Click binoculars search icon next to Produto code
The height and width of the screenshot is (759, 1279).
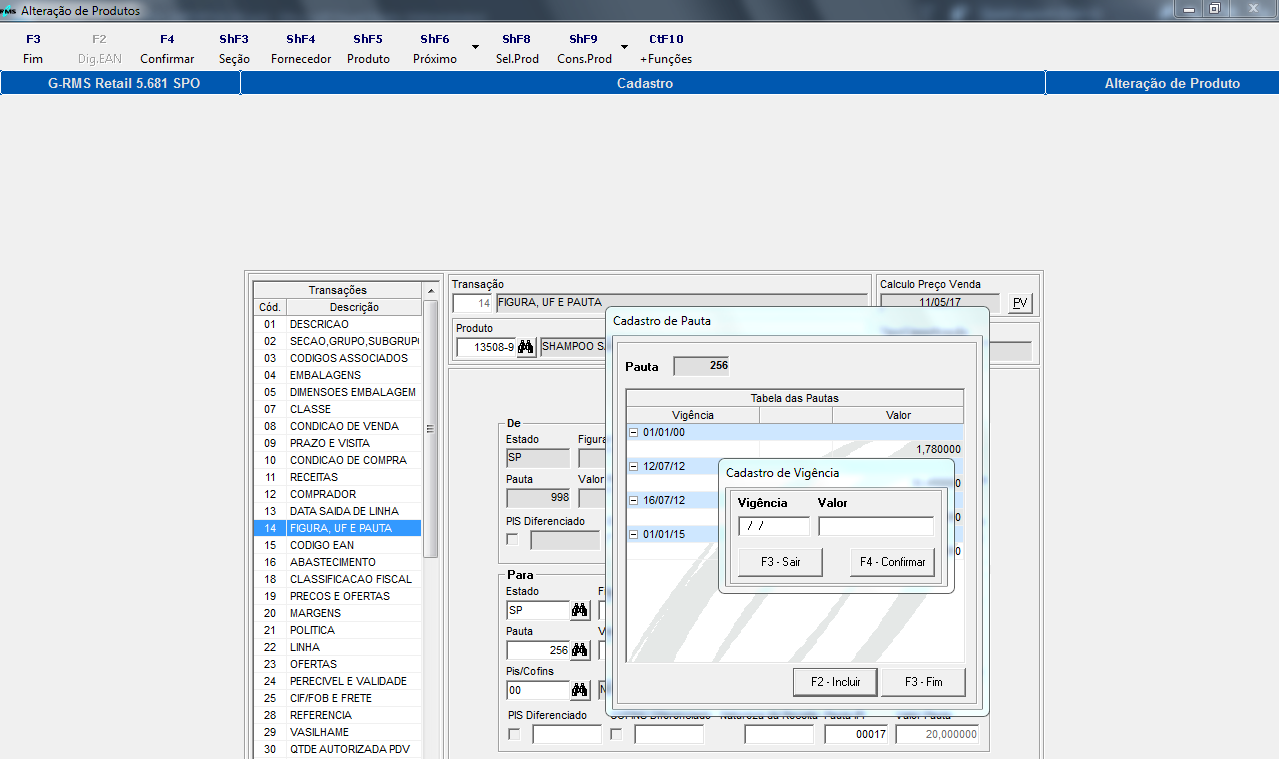(x=526, y=348)
